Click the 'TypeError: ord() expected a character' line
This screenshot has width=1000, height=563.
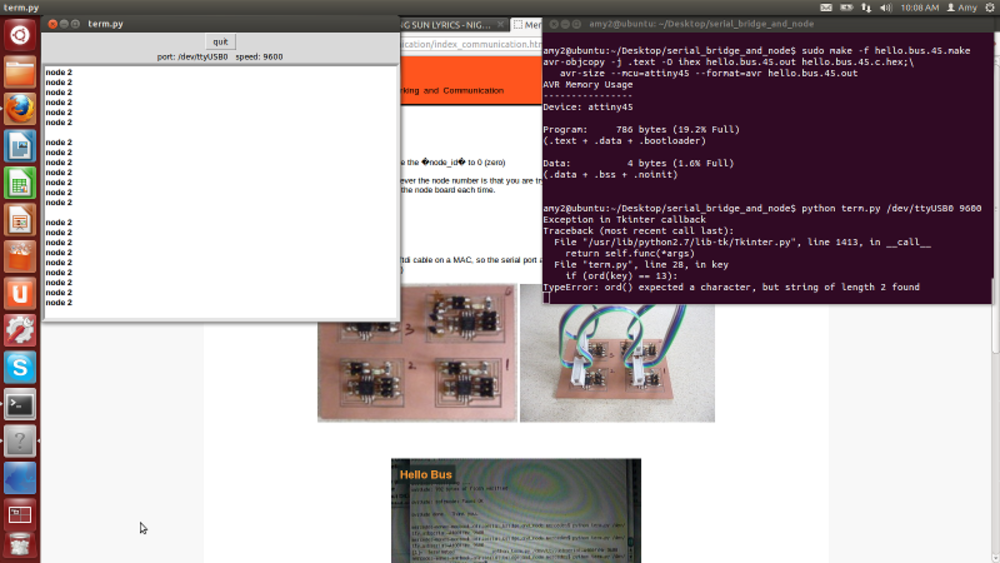731,288
